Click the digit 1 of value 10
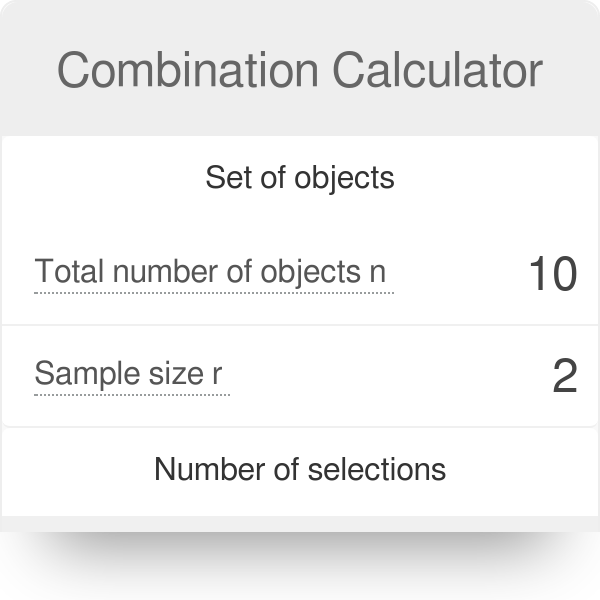Image resolution: width=600 pixels, height=600 pixels. (x=538, y=274)
